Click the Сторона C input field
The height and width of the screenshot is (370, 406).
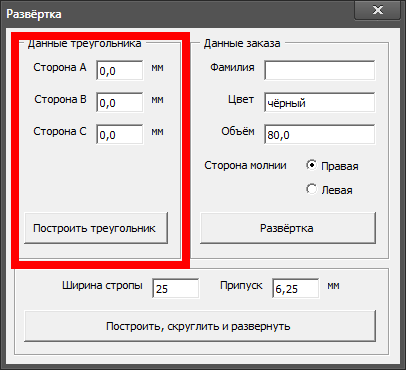pyautogui.click(x=120, y=134)
